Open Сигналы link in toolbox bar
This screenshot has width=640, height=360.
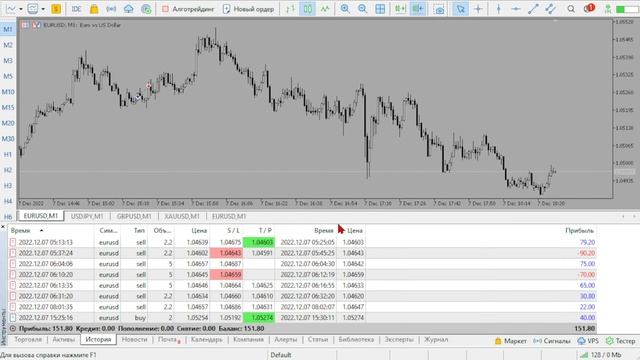[551, 340]
